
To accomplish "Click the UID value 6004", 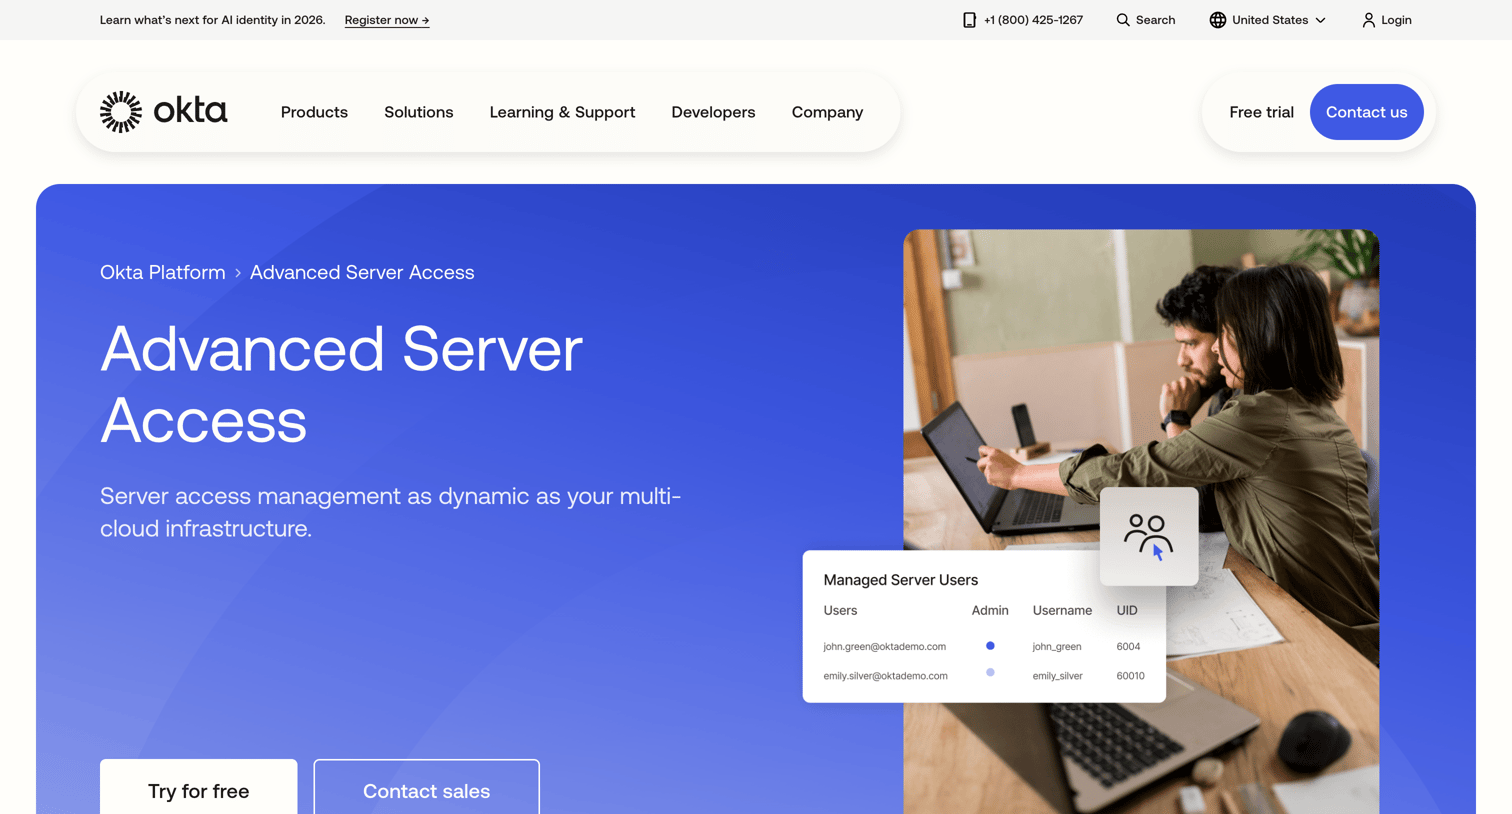I will click(x=1128, y=647).
